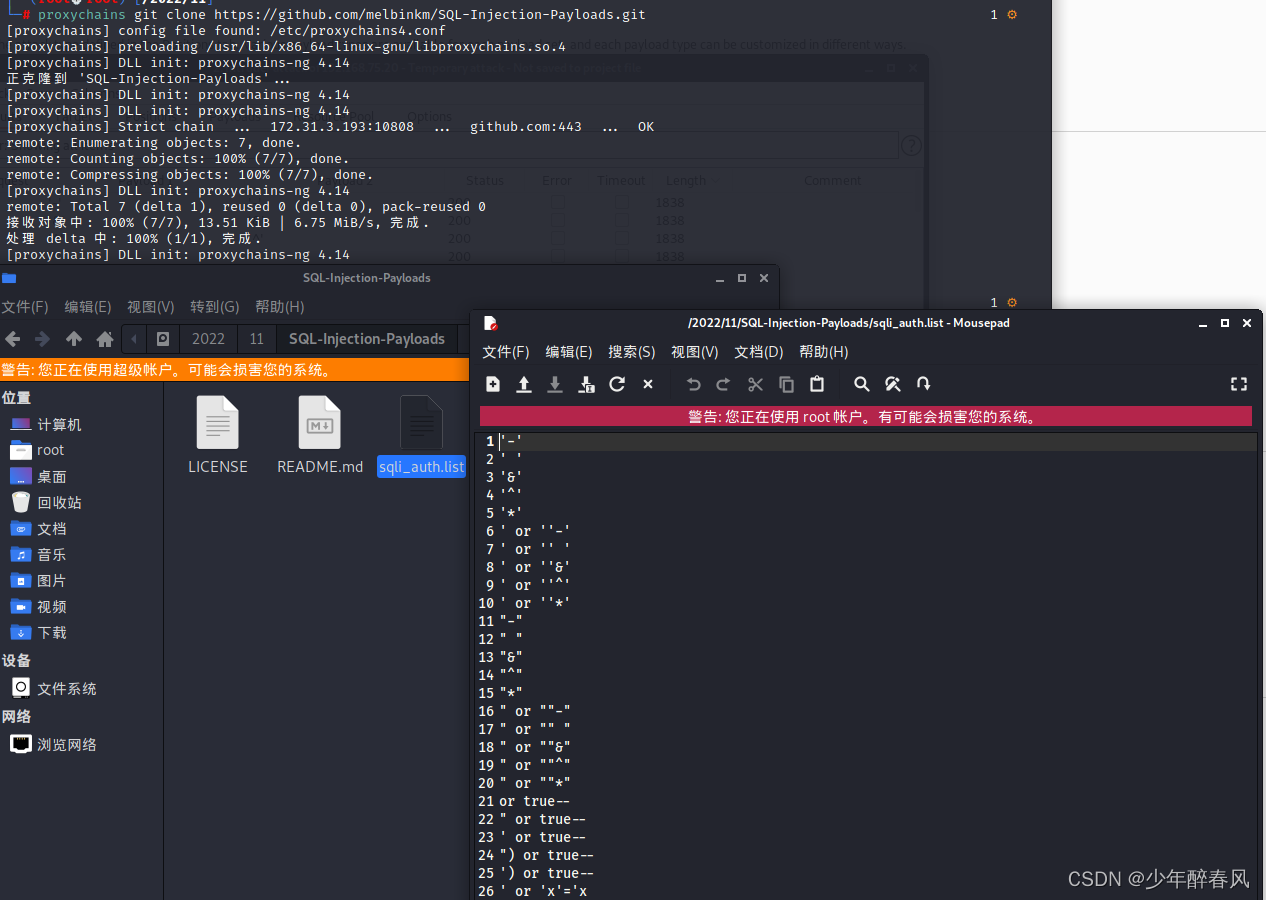1266x900 pixels.
Task: Open 搜索(S) menu in Mousepad
Action: coord(632,352)
